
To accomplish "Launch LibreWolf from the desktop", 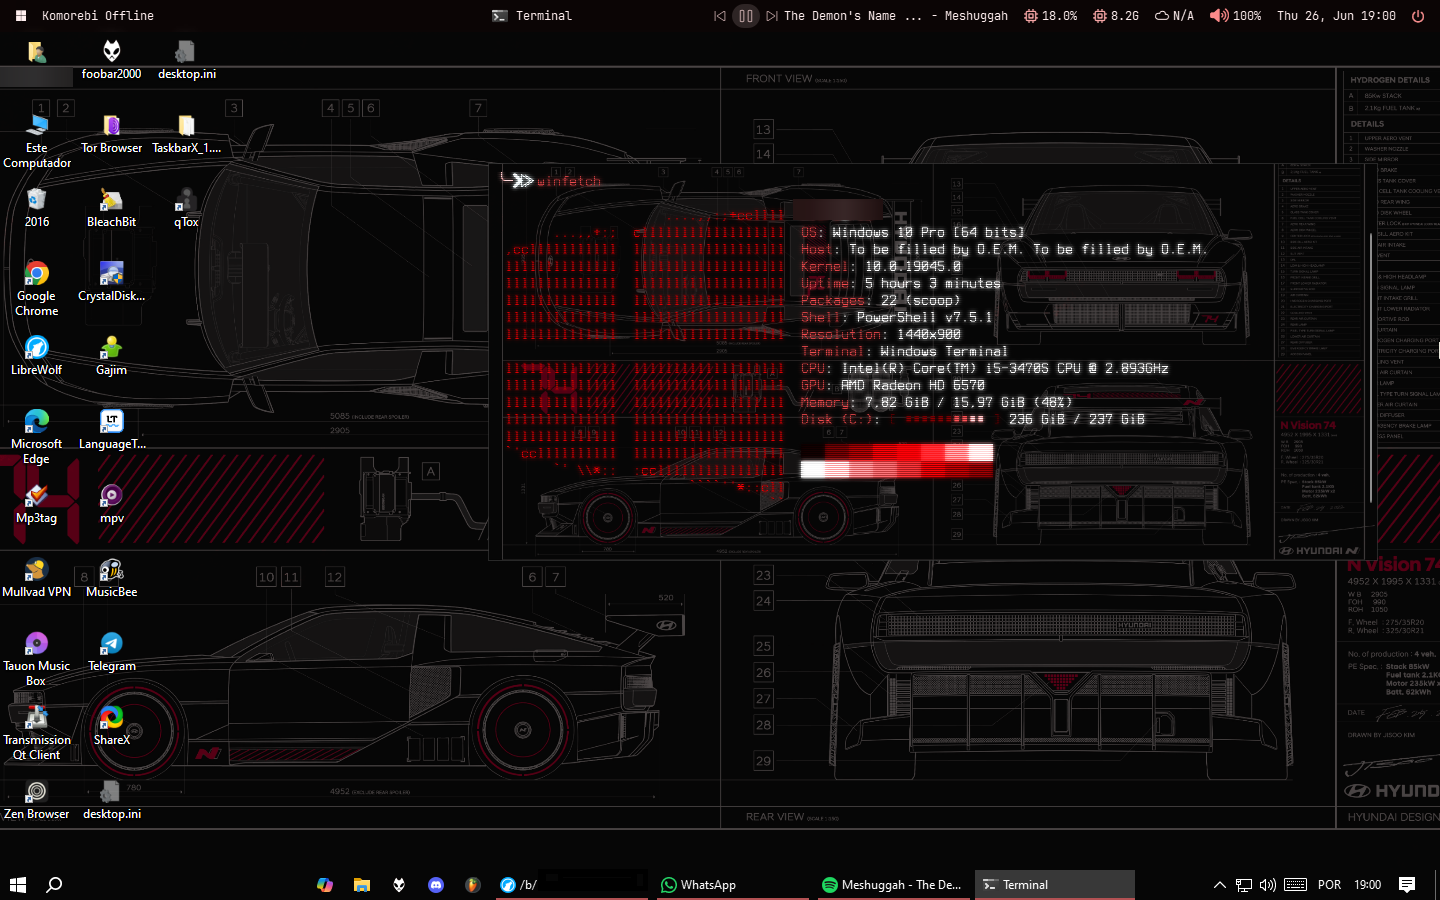I will [x=37, y=356].
